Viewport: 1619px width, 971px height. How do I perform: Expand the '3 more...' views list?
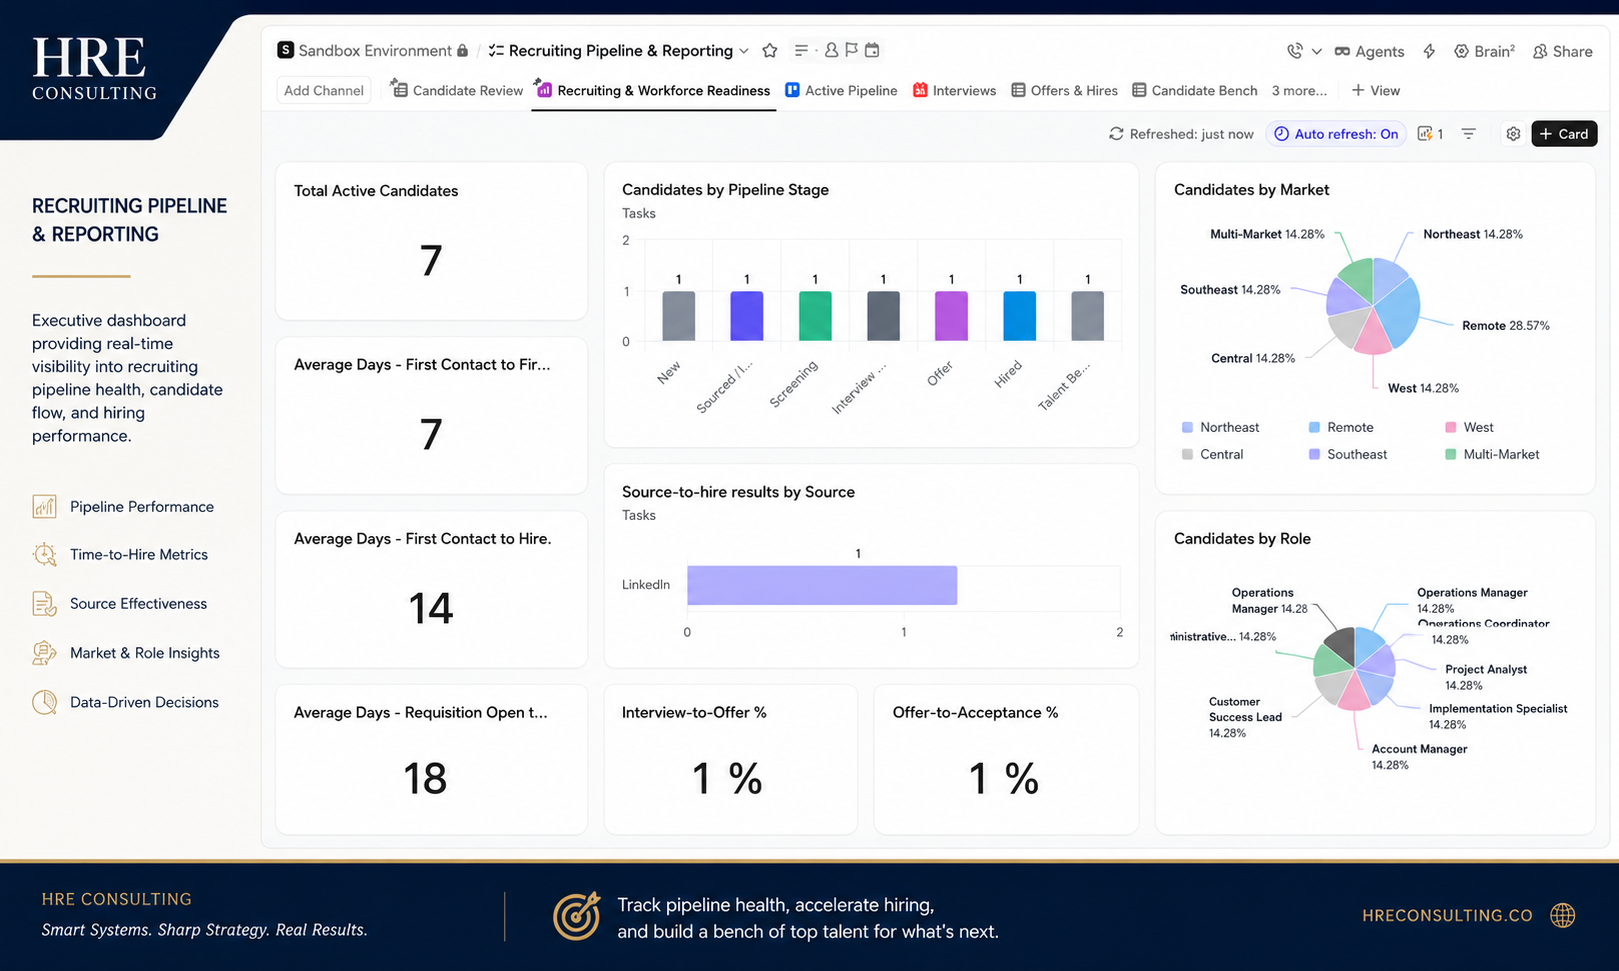pos(1299,90)
